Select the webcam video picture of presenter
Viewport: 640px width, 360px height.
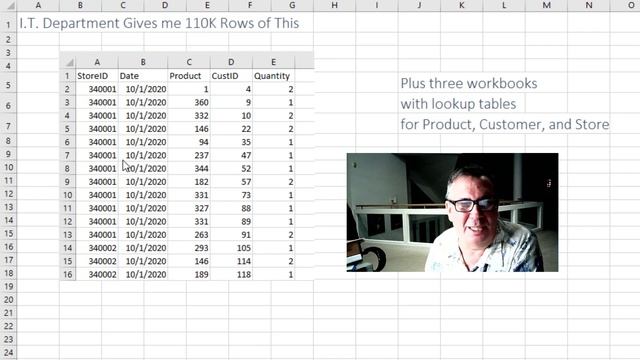click(452, 212)
